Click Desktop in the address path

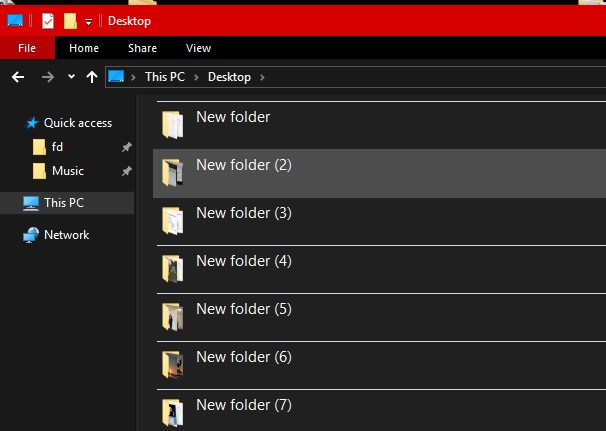coord(229,77)
